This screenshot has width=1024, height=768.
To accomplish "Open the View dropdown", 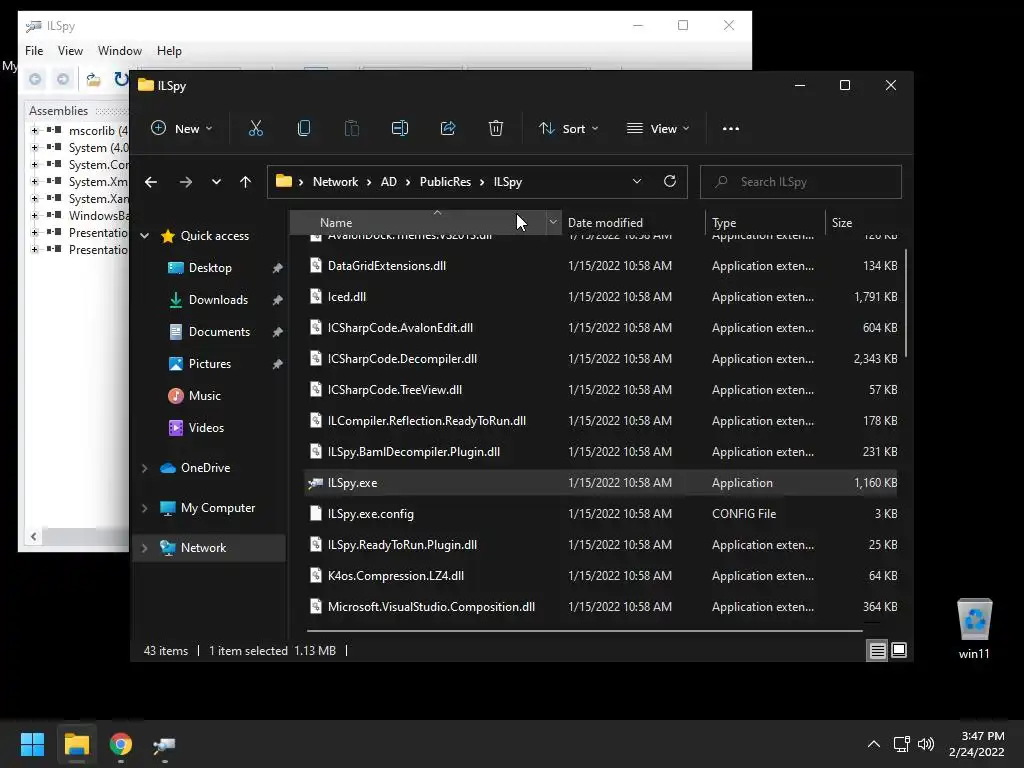I will coord(658,129).
